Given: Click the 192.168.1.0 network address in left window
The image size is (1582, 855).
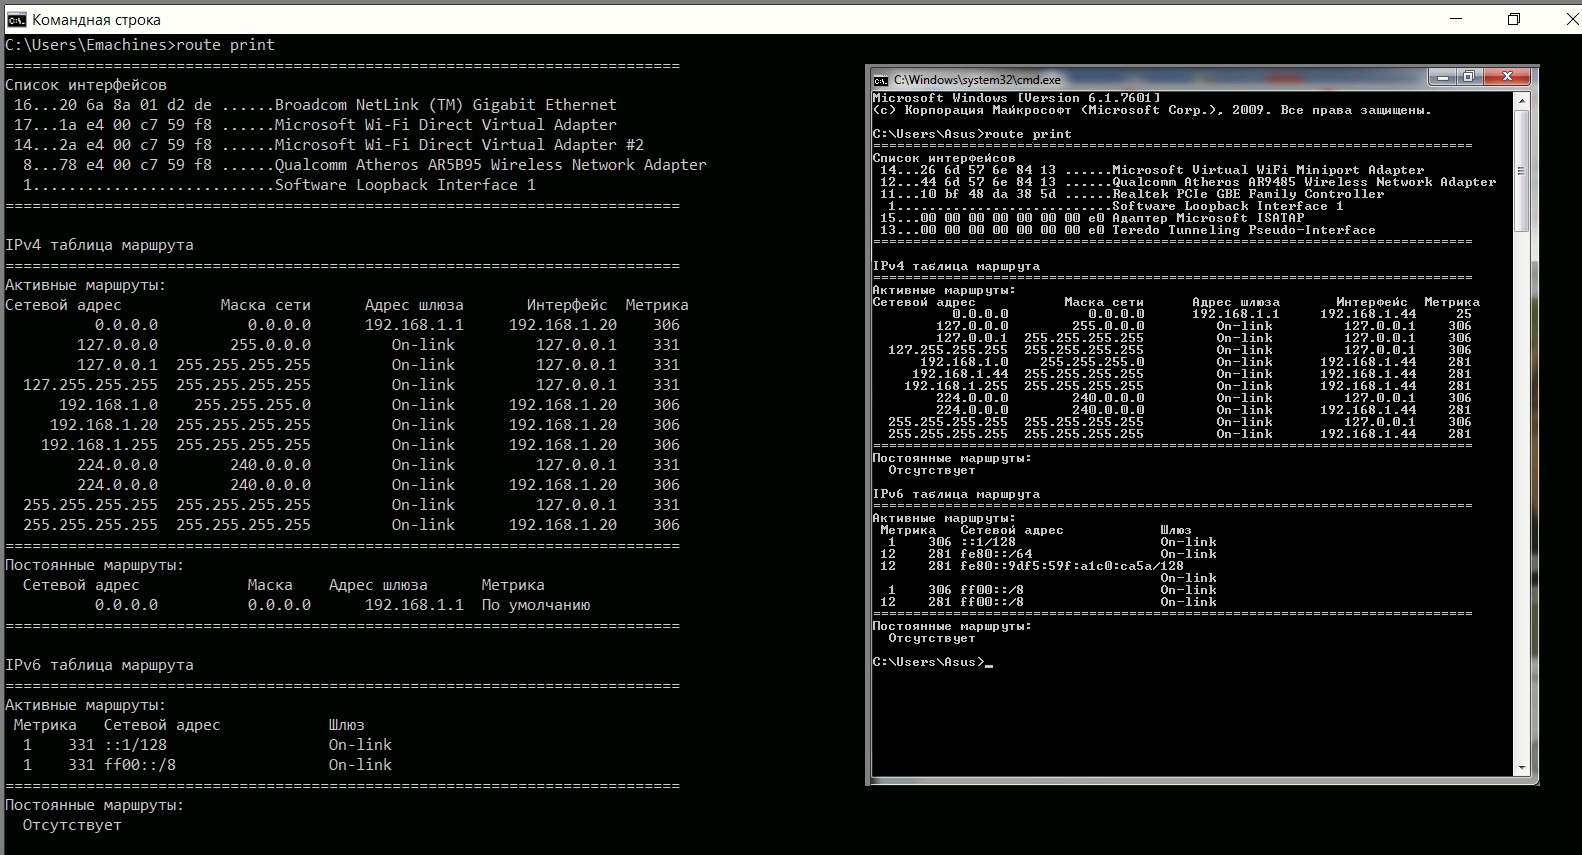Looking at the screenshot, I should pyautogui.click(x=108, y=405).
